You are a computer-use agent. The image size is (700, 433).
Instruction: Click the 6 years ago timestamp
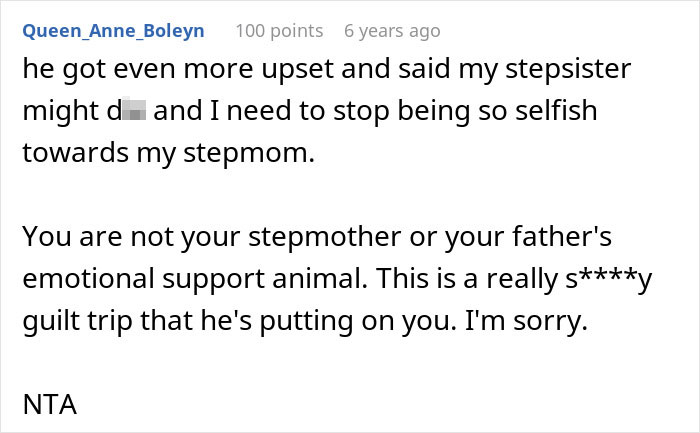pyautogui.click(x=391, y=31)
